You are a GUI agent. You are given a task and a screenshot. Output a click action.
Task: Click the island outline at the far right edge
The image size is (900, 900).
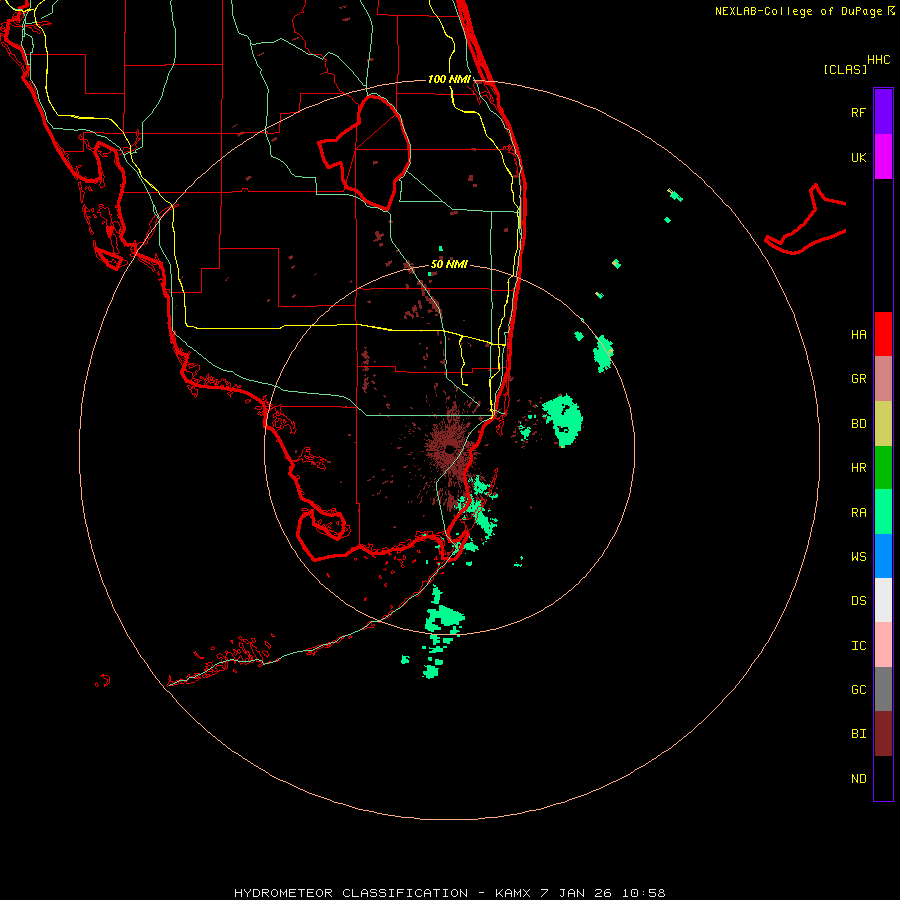pyautogui.click(x=805, y=220)
